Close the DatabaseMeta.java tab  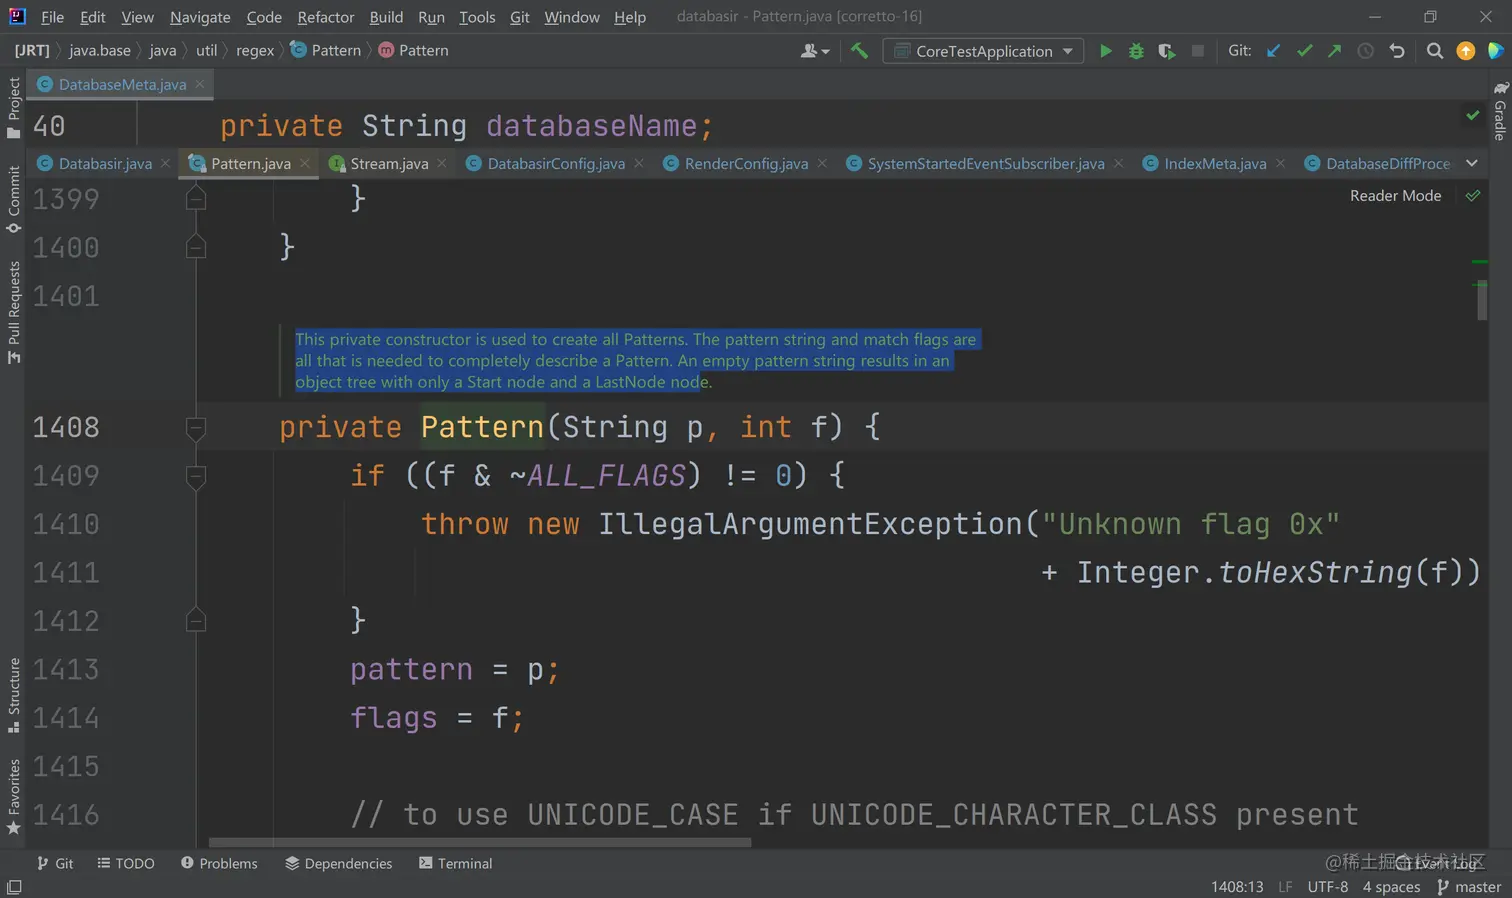coord(200,84)
